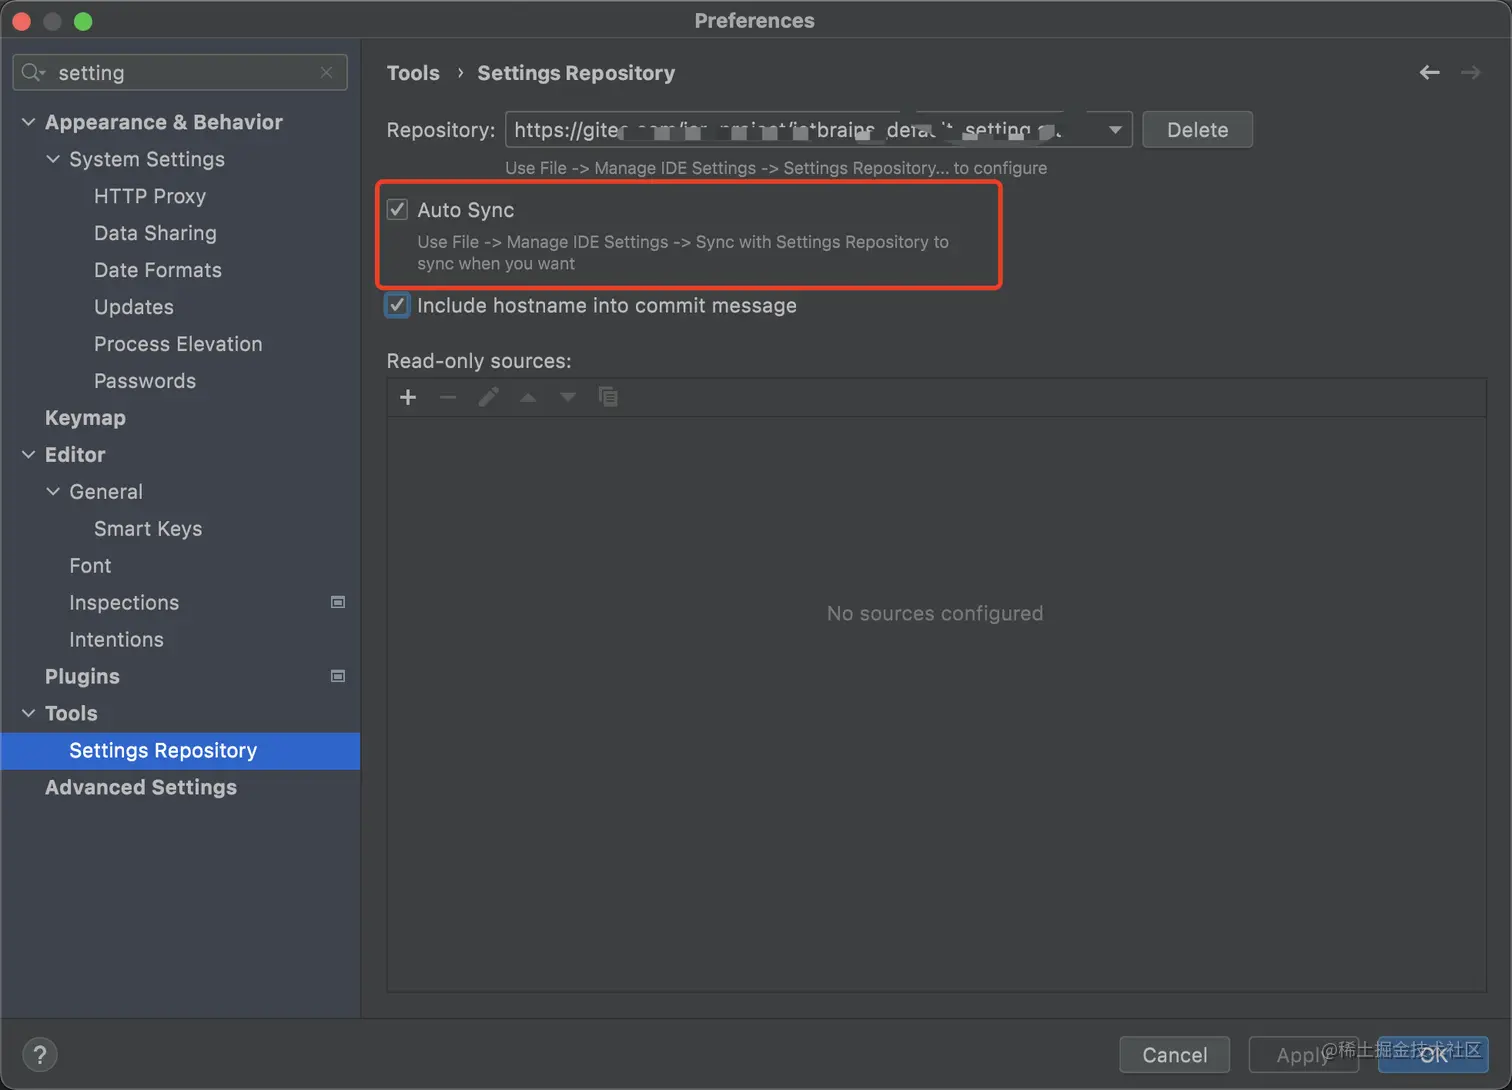Open the Repository URL dropdown
Viewport: 1512px width, 1090px height.
1114,130
